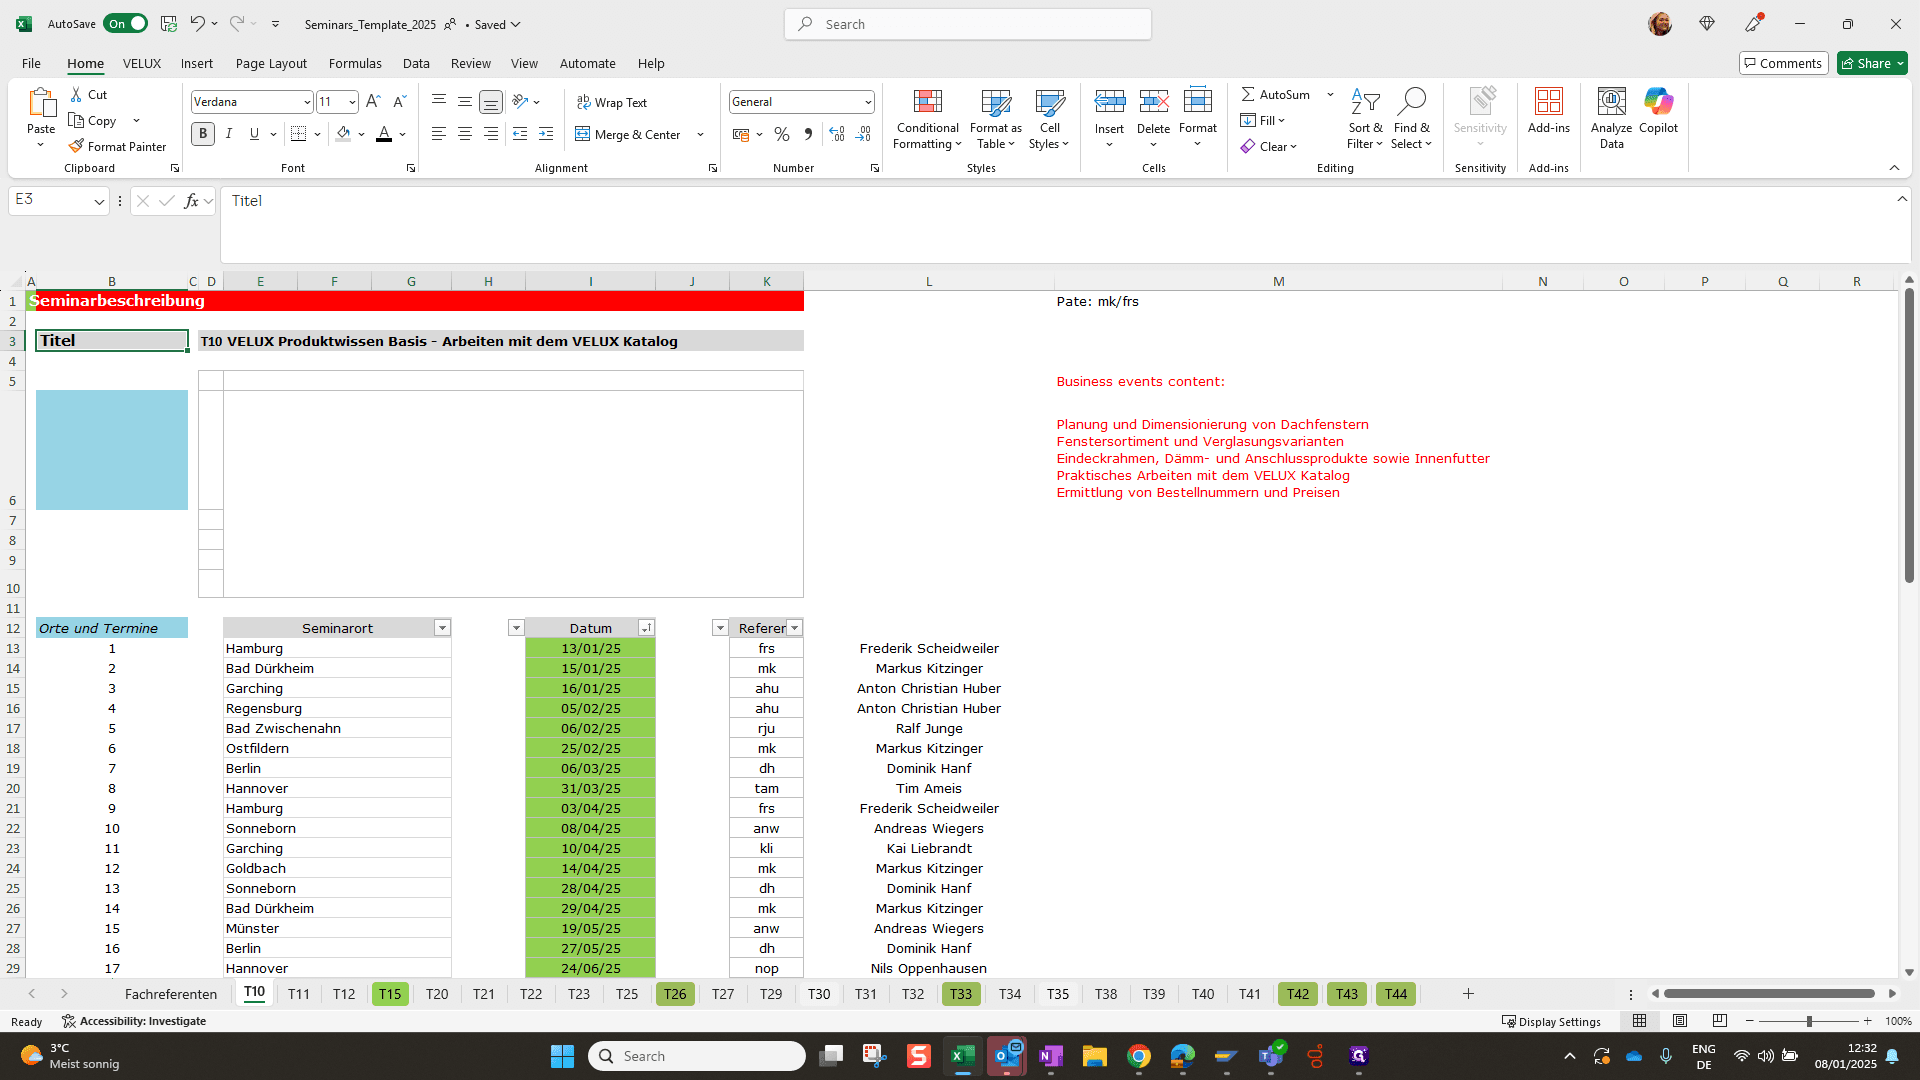Image resolution: width=1920 pixels, height=1080 pixels.
Task: Open Chrome from the Windows taskbar
Action: click(1138, 1056)
